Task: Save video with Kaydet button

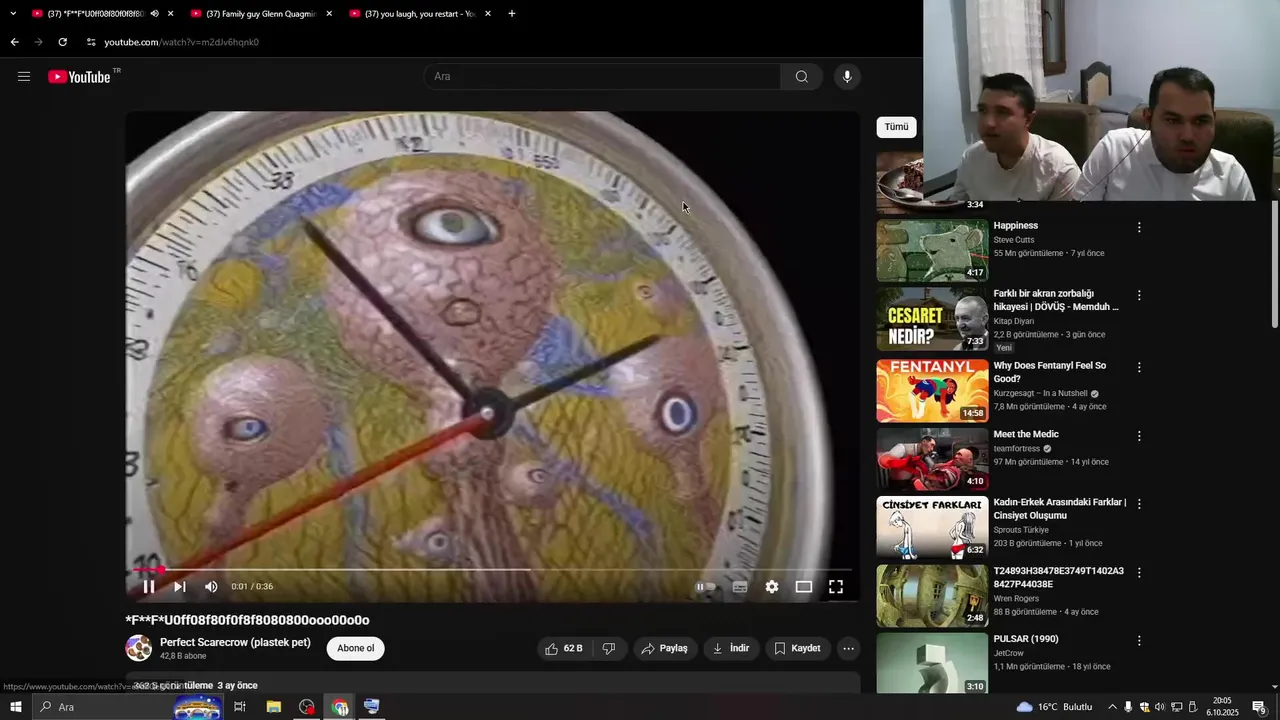Action: [798, 648]
